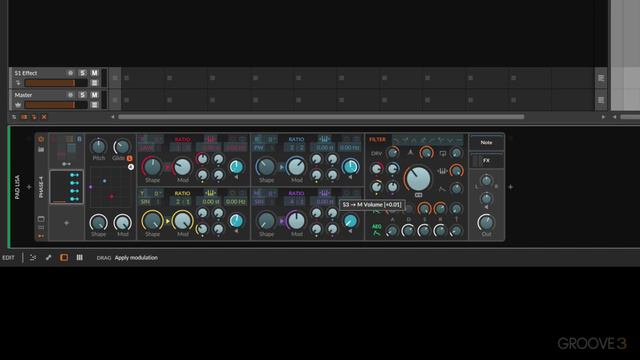Add a new modulator with plus slot
Viewport: 640px width, 360px height.
pyautogui.click(x=67, y=223)
